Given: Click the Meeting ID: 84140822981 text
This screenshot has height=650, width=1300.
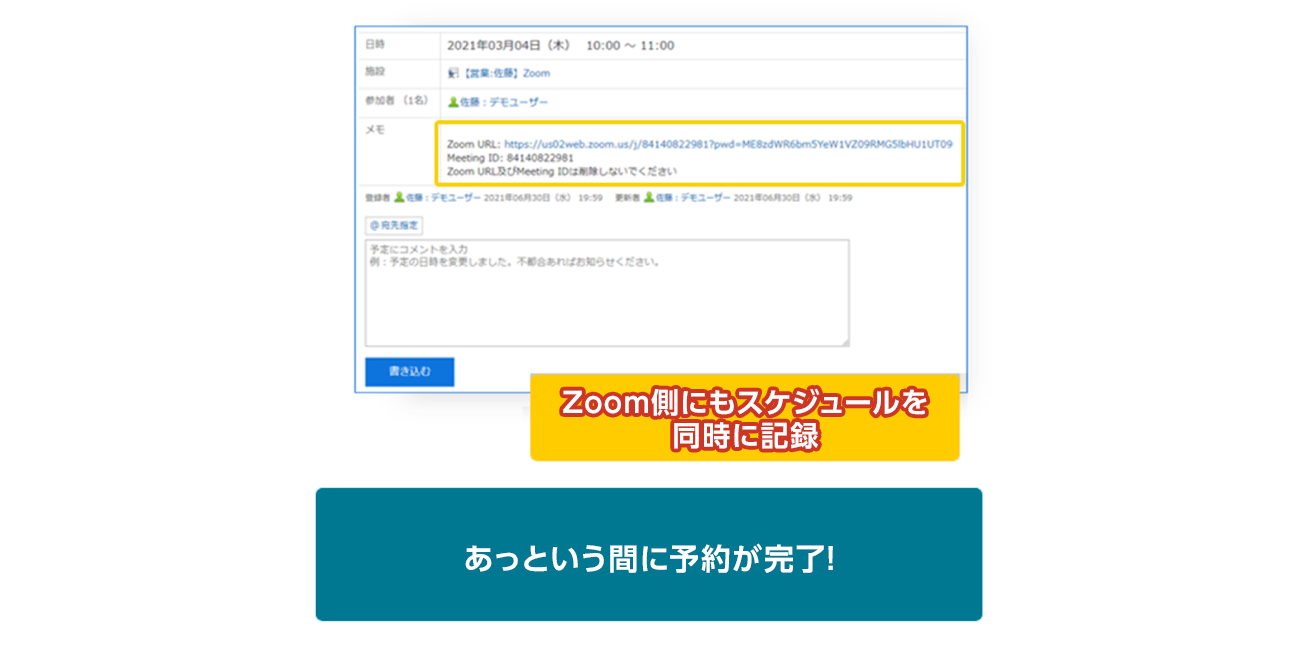Looking at the screenshot, I should [510, 158].
